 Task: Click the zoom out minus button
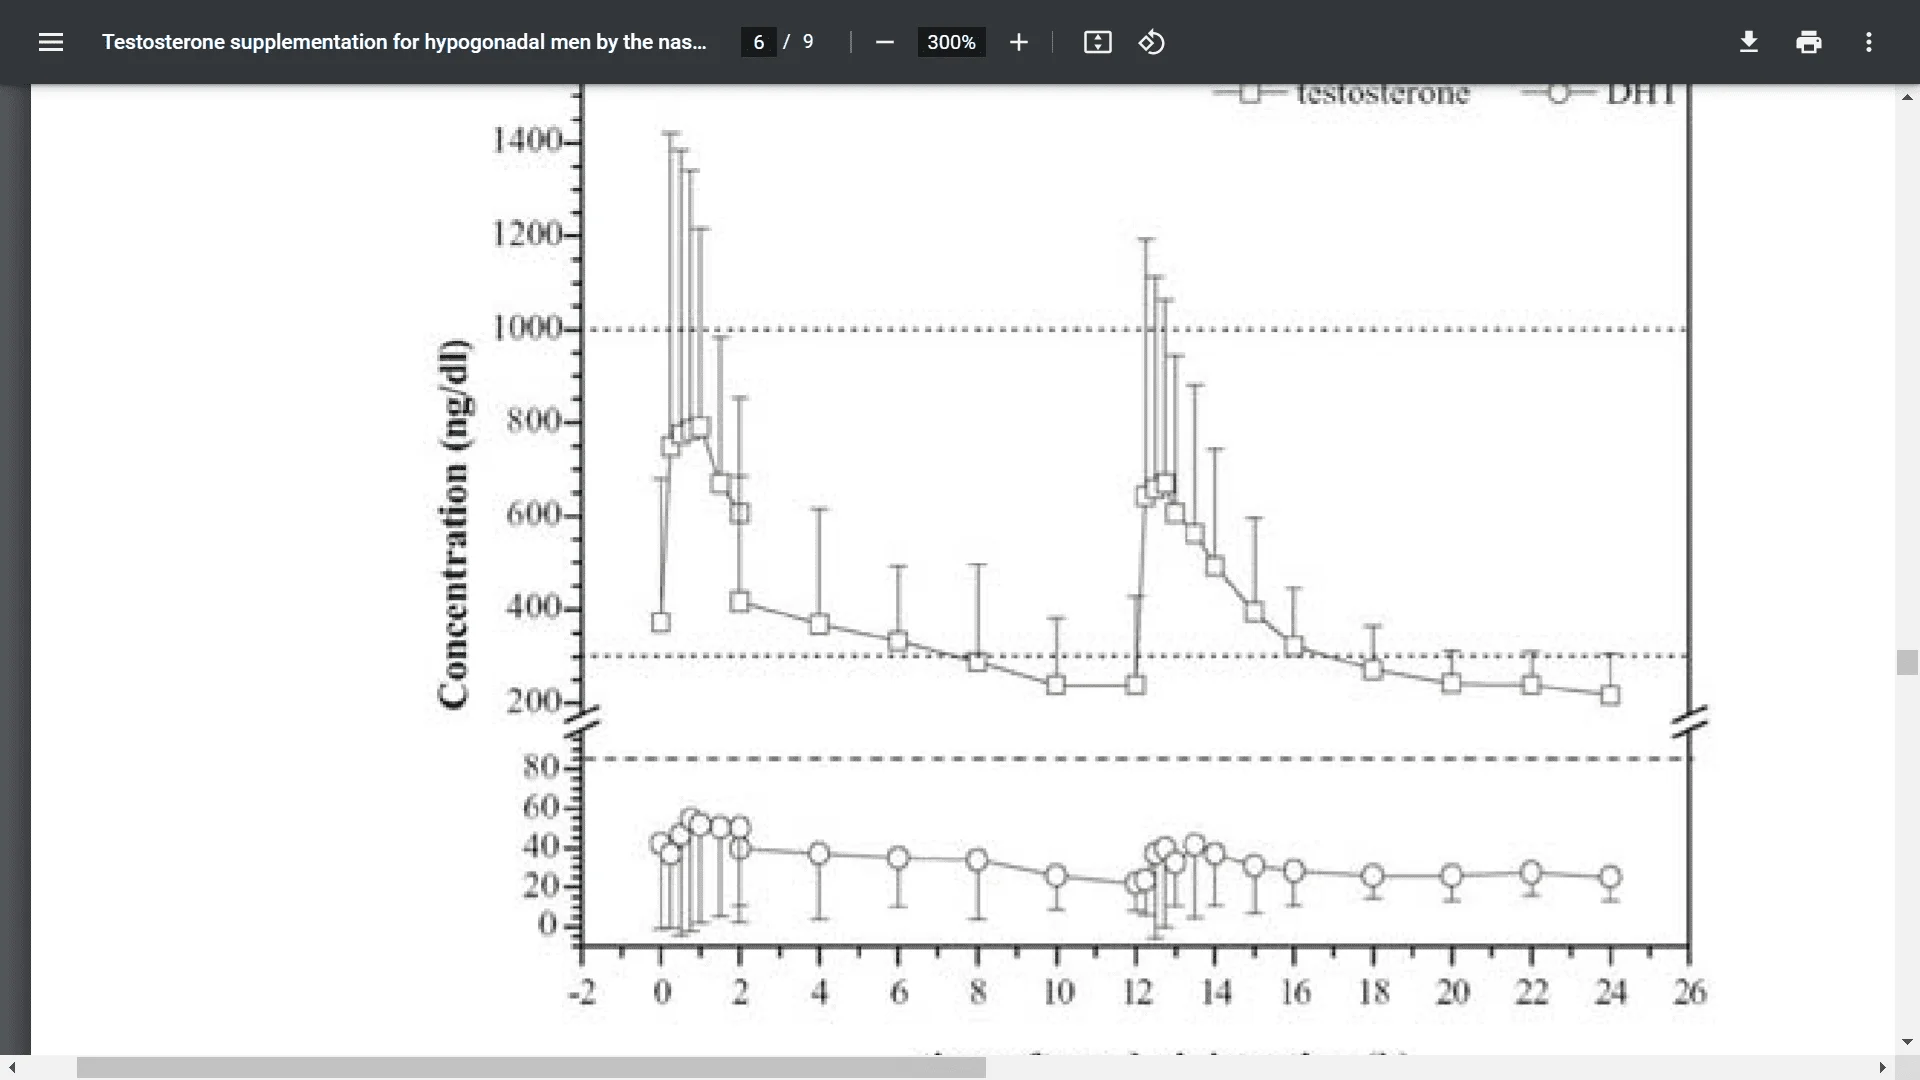click(x=884, y=42)
